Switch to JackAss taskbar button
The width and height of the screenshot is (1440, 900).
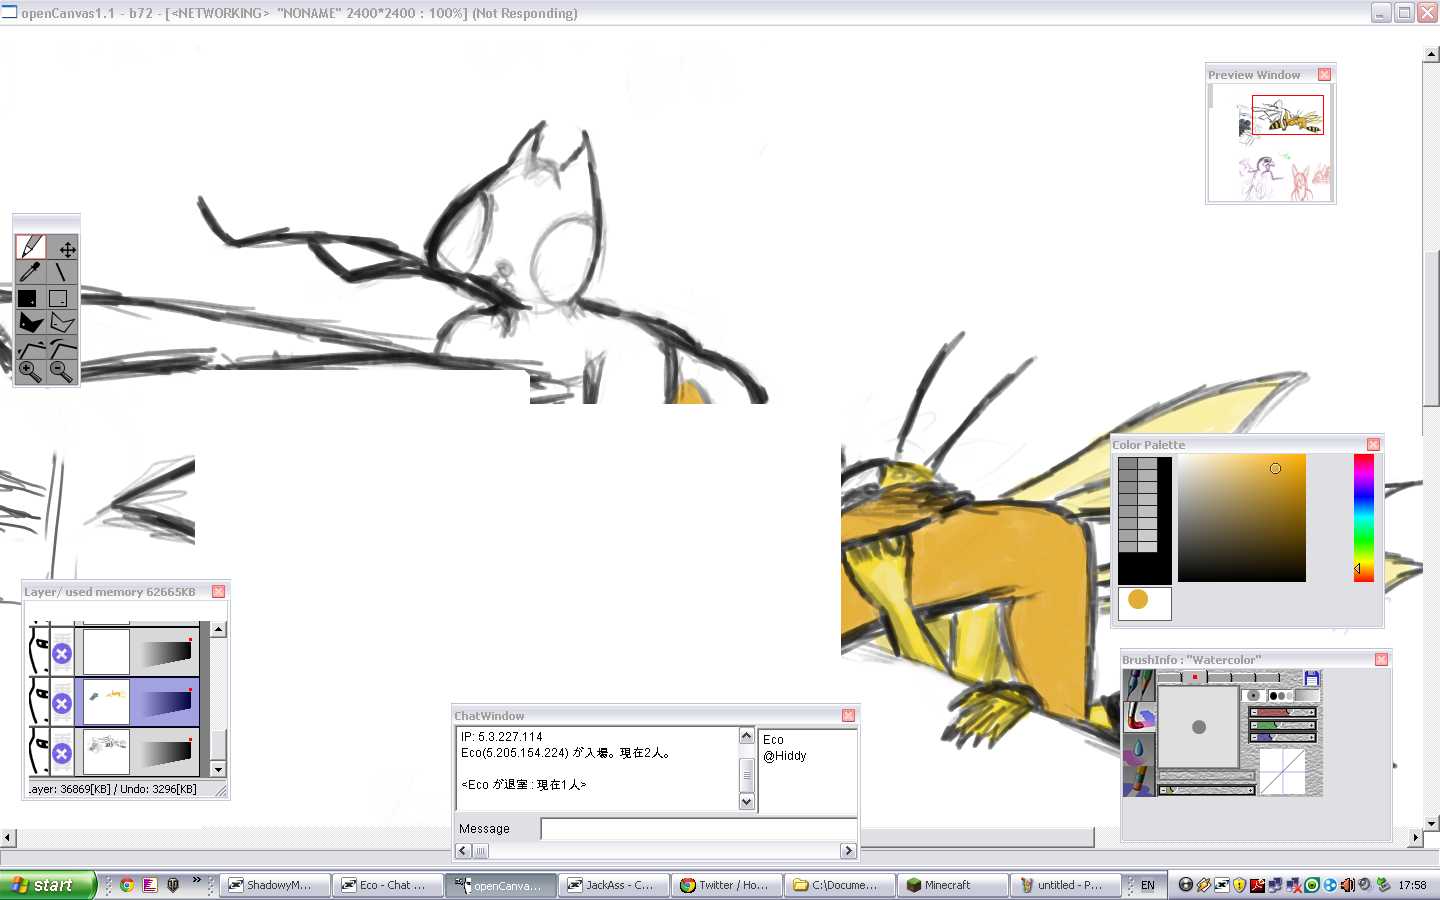(x=613, y=885)
